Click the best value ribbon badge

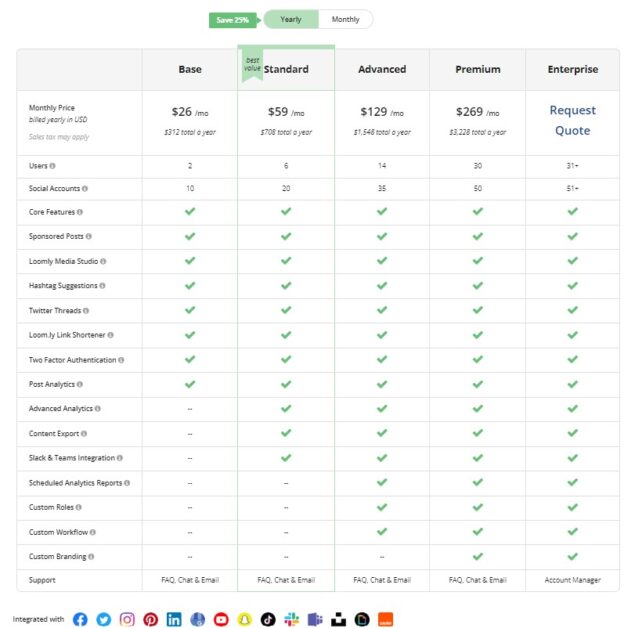click(x=252, y=65)
